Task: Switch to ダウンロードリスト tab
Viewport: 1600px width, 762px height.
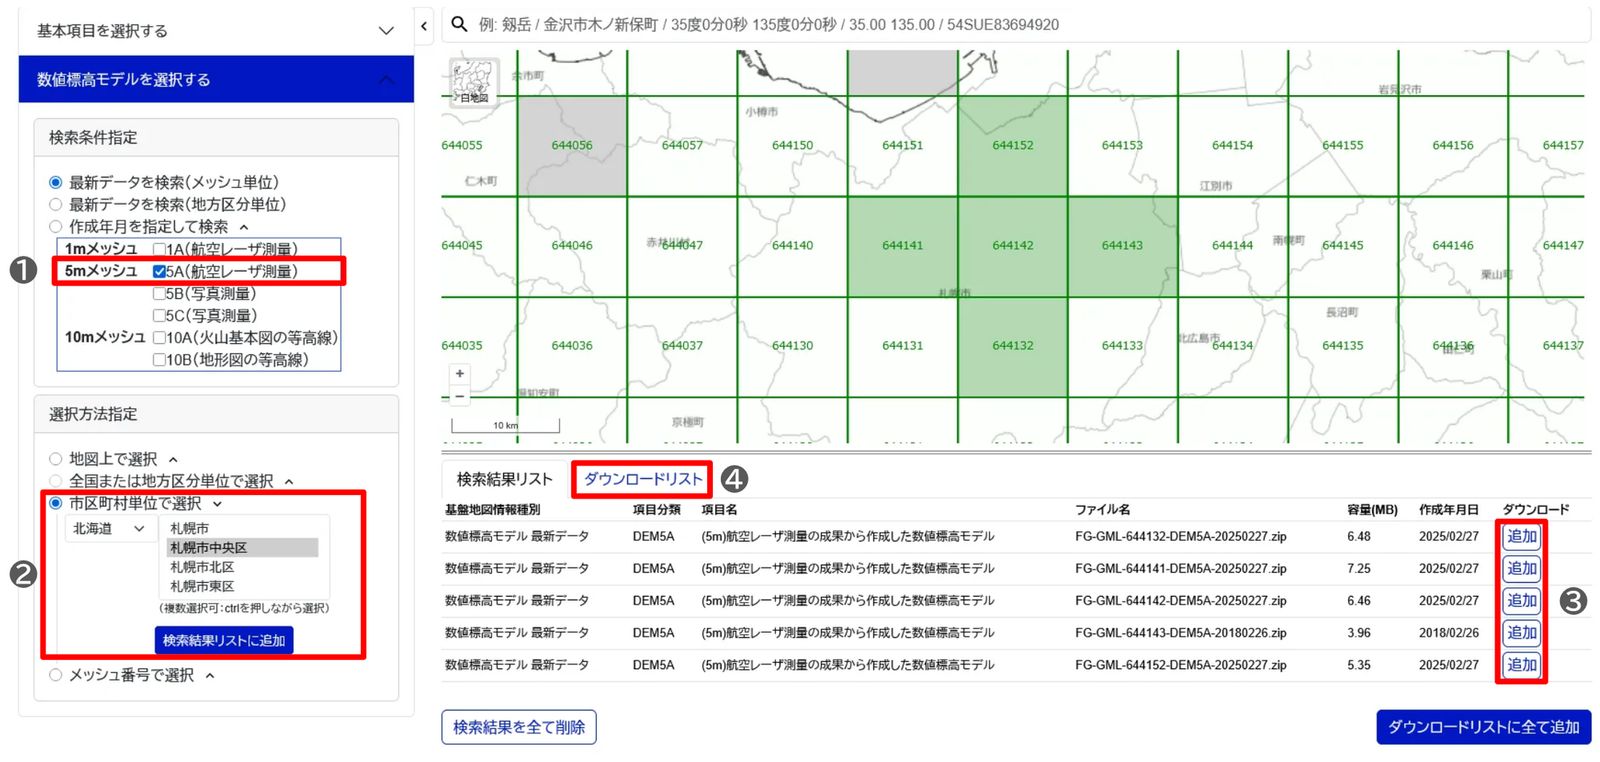Action: [x=643, y=479]
